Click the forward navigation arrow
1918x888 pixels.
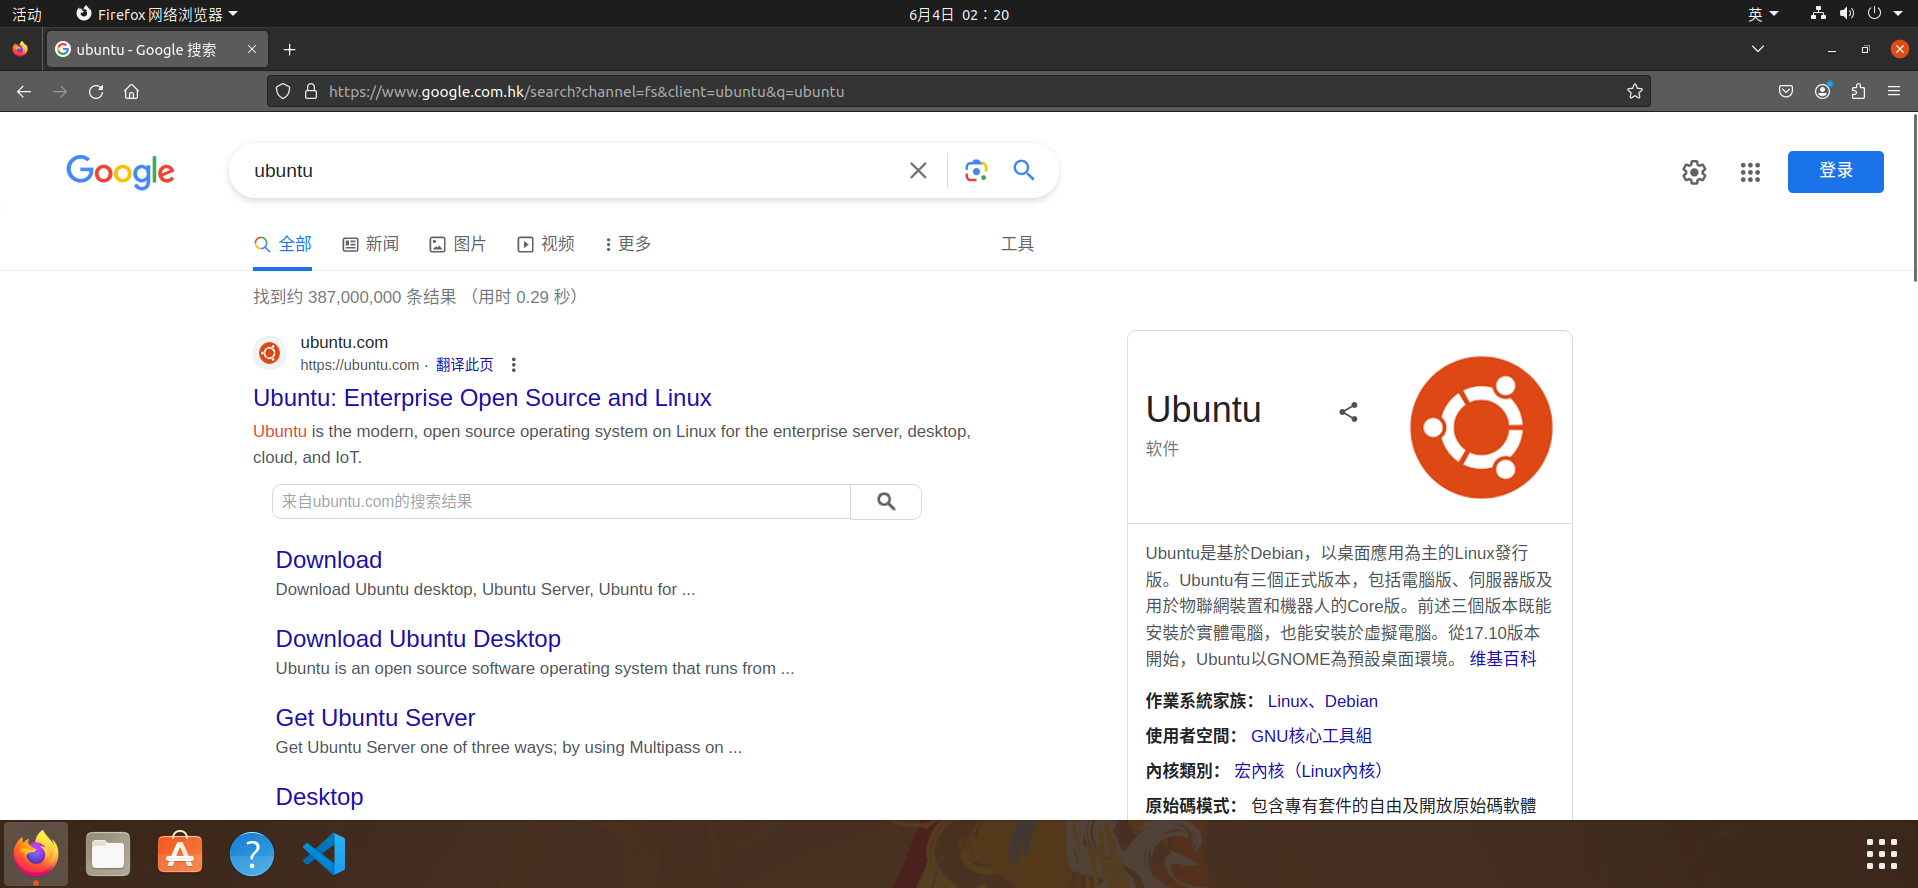tap(60, 91)
